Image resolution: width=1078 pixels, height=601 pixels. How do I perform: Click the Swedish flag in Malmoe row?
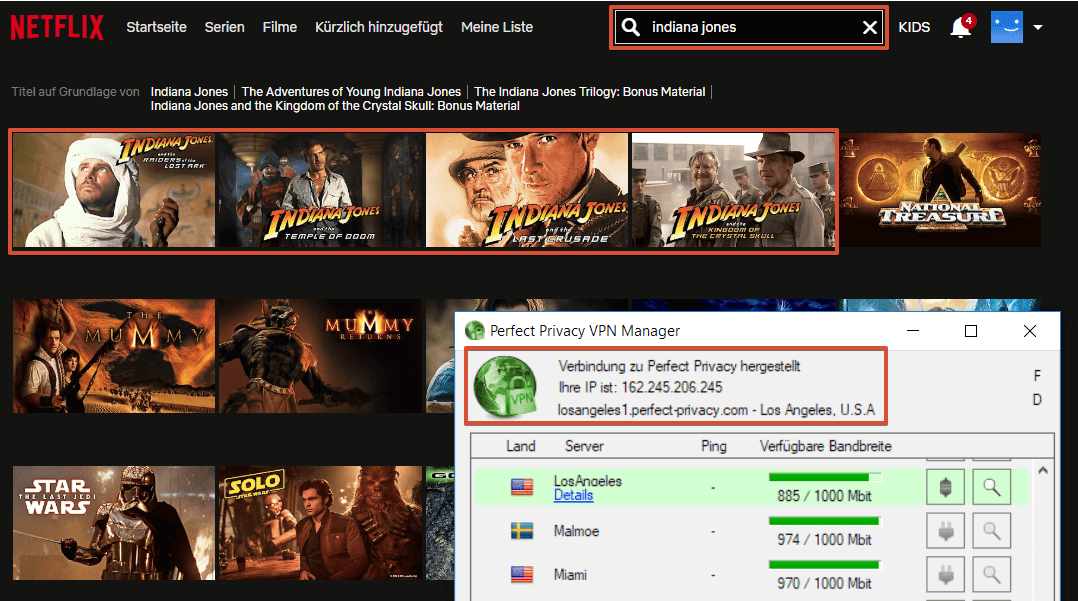[x=522, y=531]
